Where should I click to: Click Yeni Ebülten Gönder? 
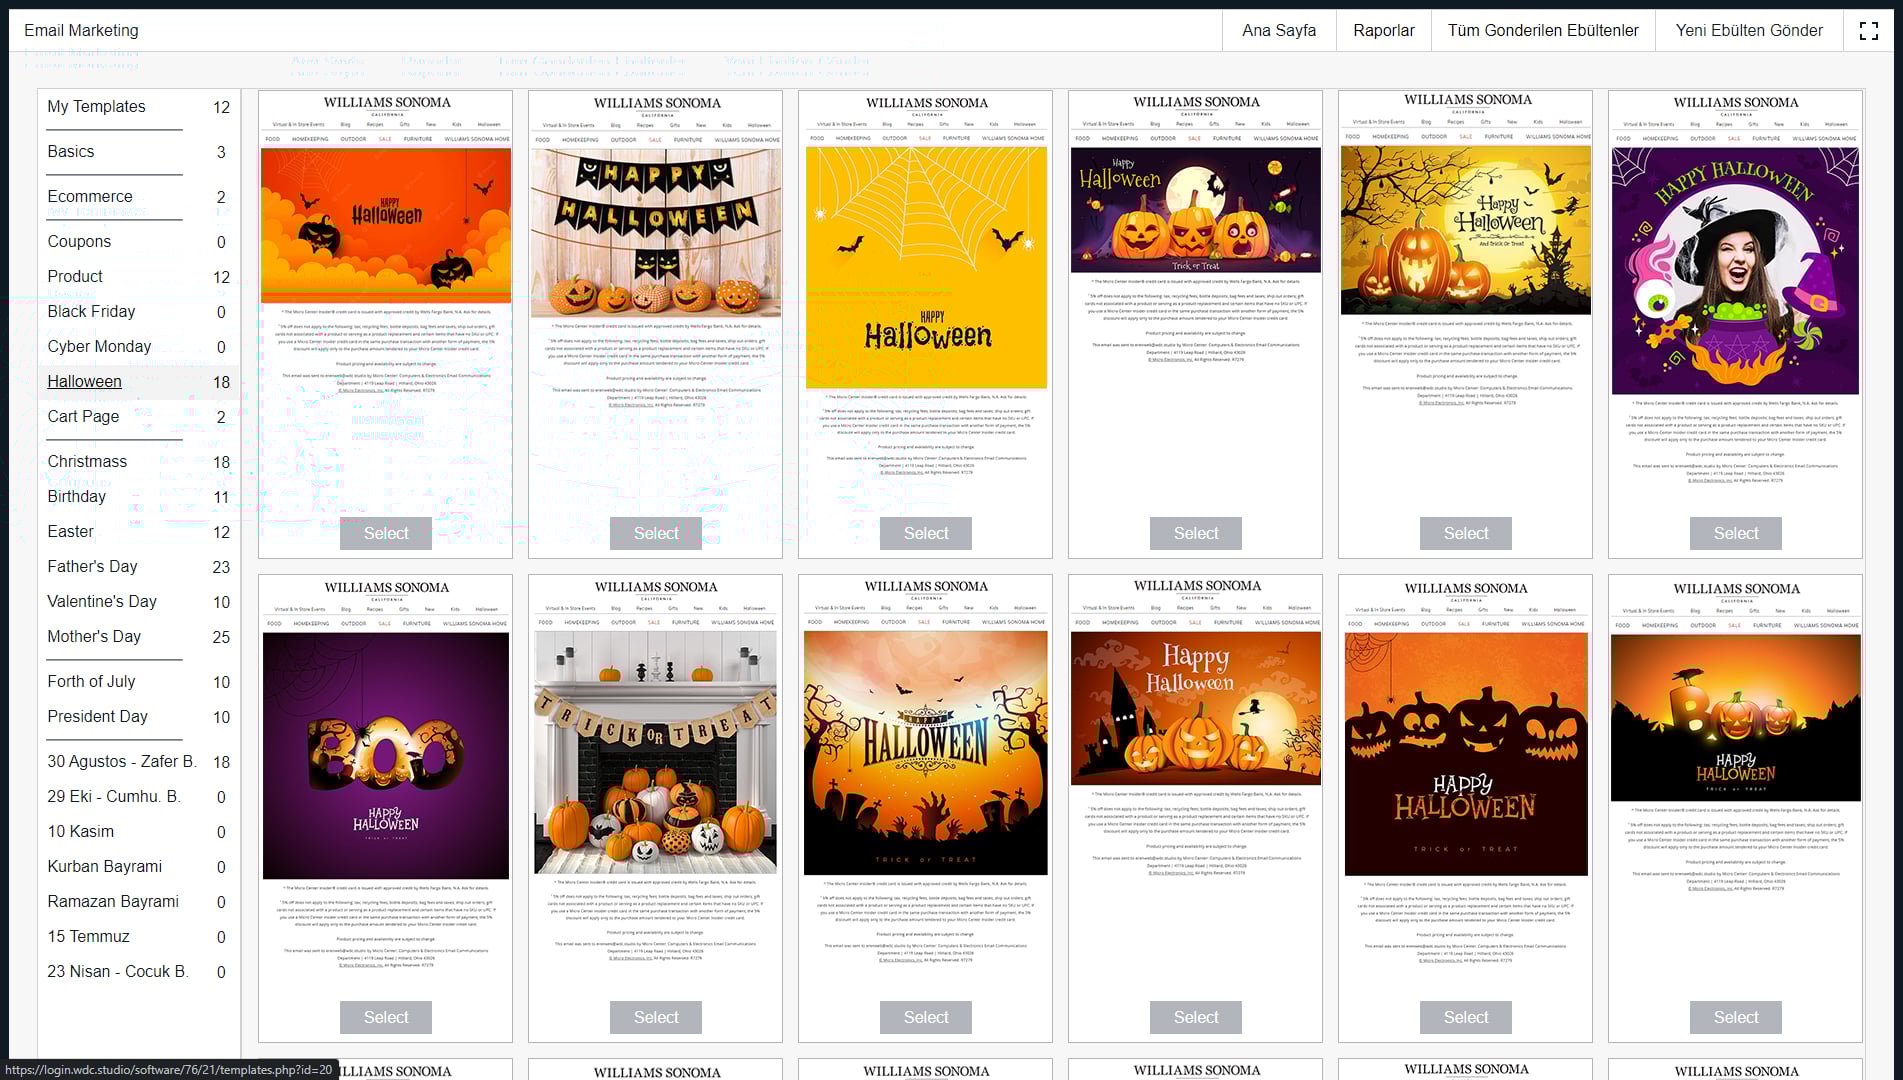(1749, 31)
